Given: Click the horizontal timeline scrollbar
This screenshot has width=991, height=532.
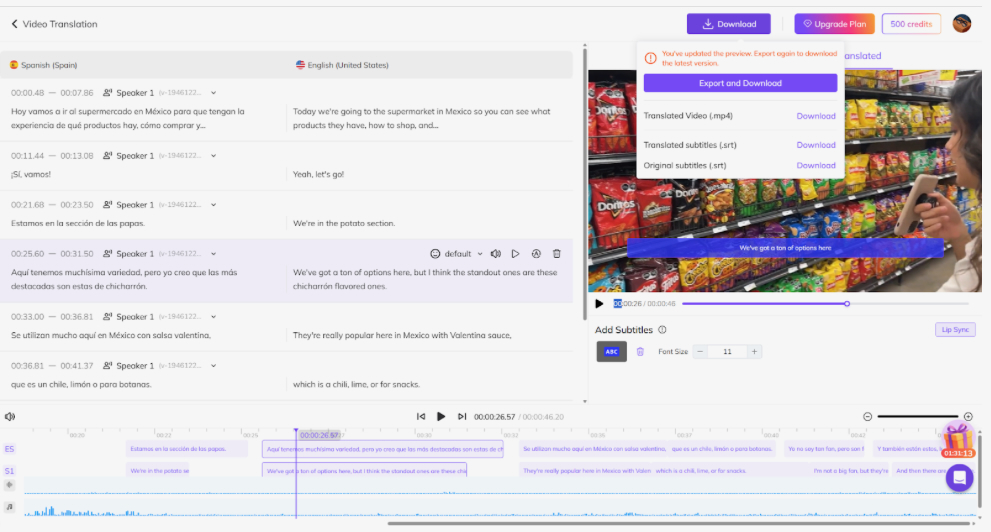Looking at the screenshot, I should [679, 524].
